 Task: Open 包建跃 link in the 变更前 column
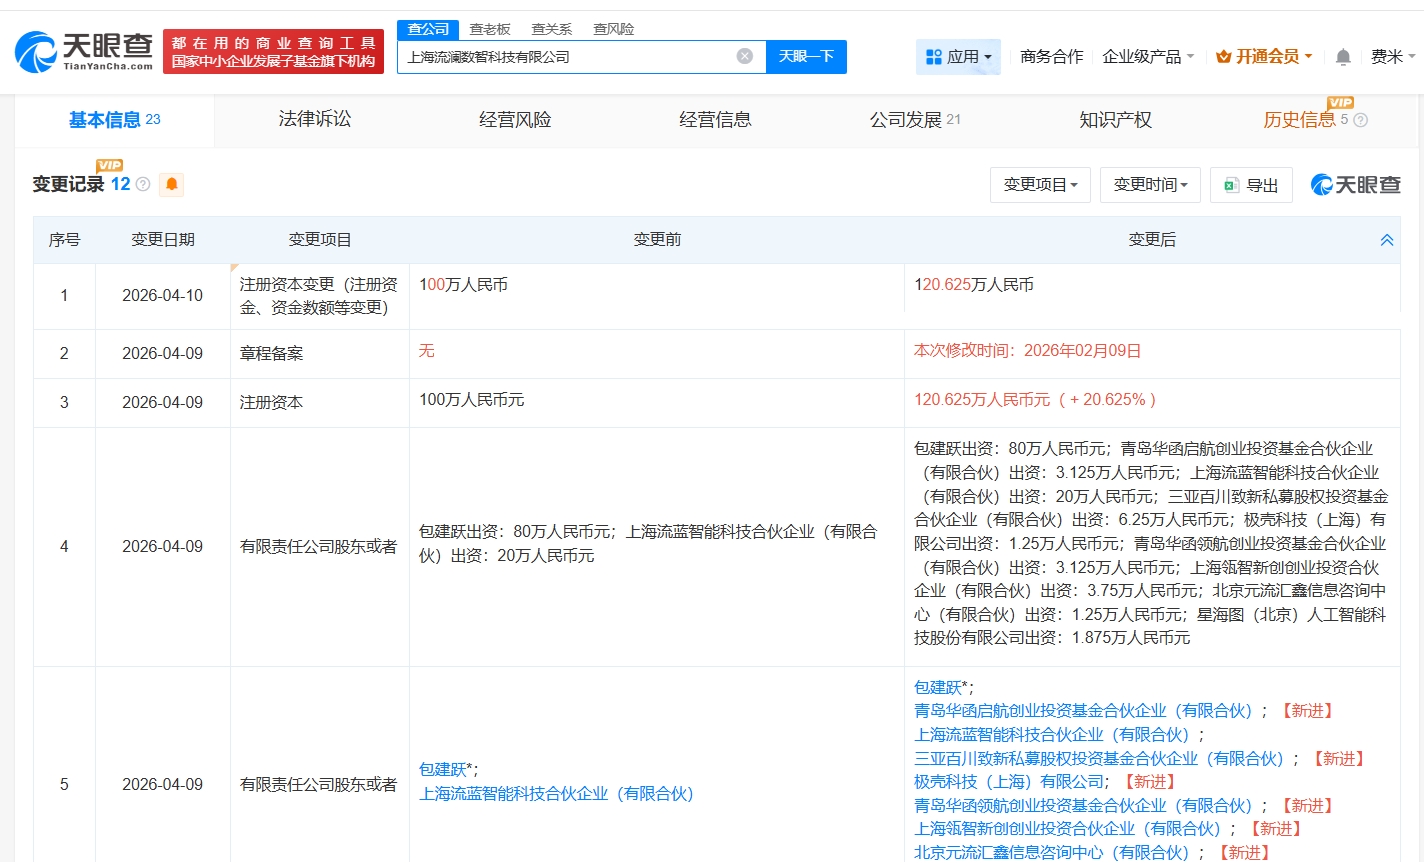point(443,769)
